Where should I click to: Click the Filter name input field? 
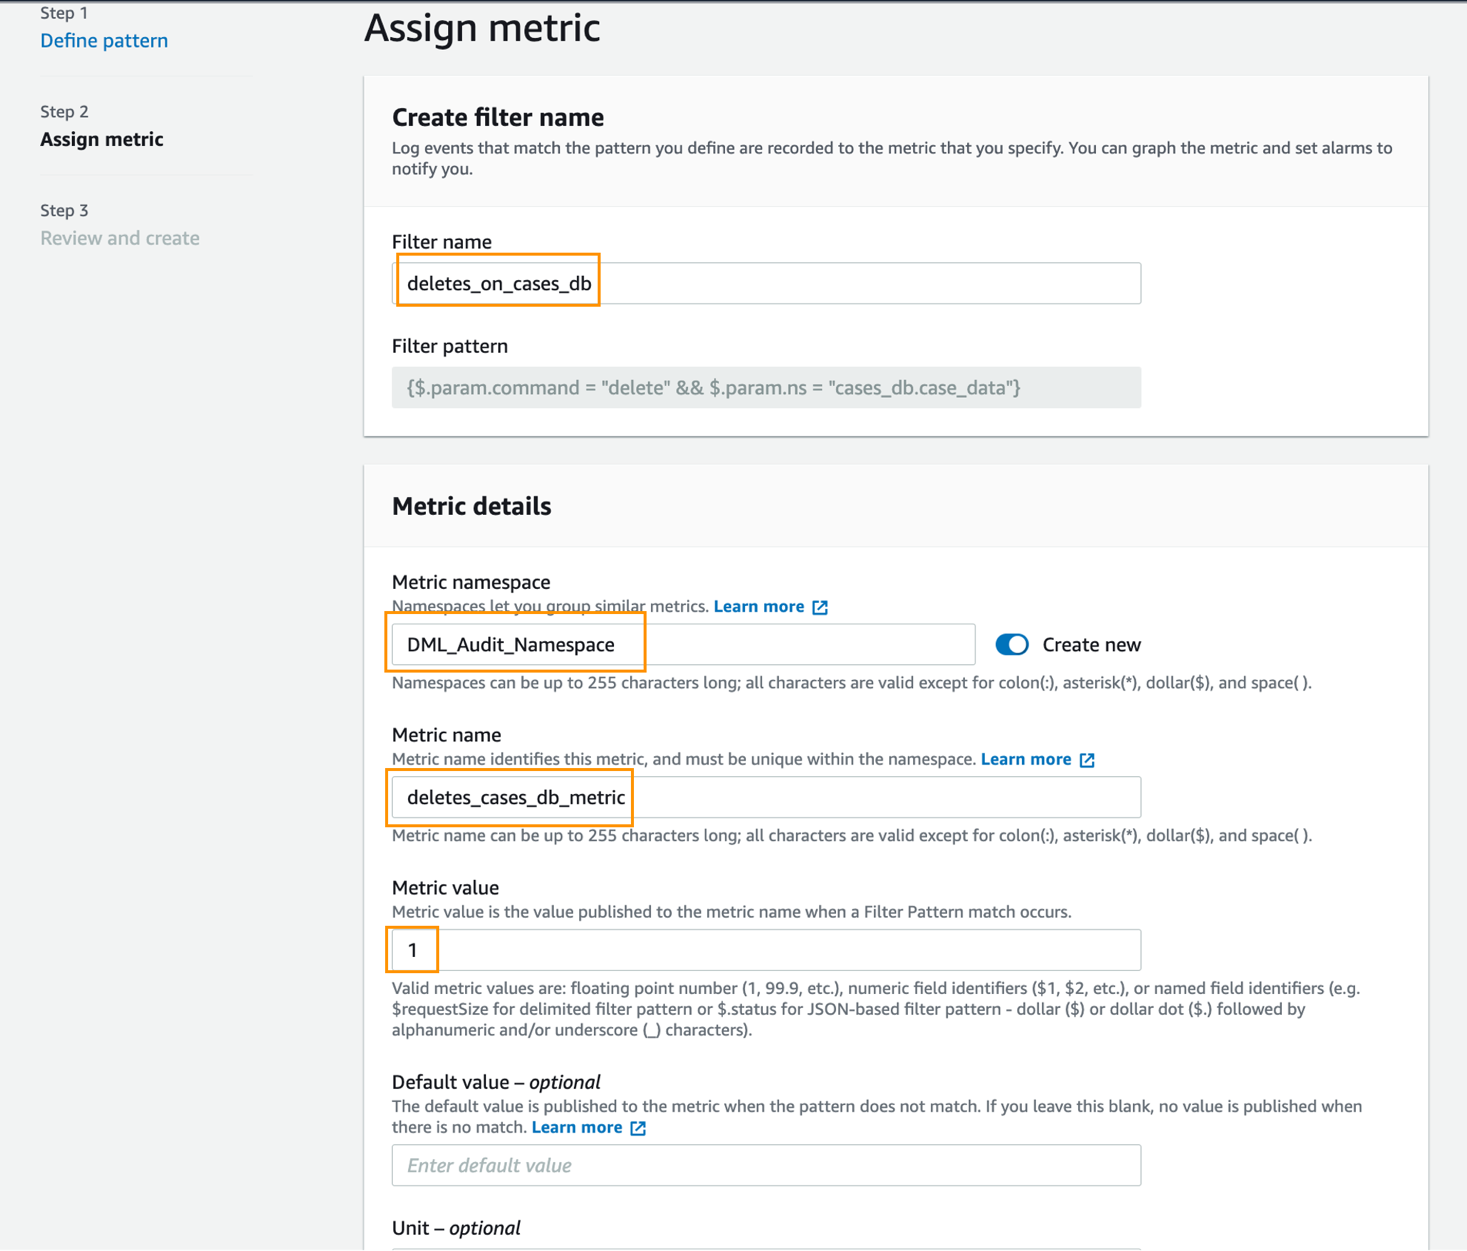pyautogui.click(x=766, y=283)
